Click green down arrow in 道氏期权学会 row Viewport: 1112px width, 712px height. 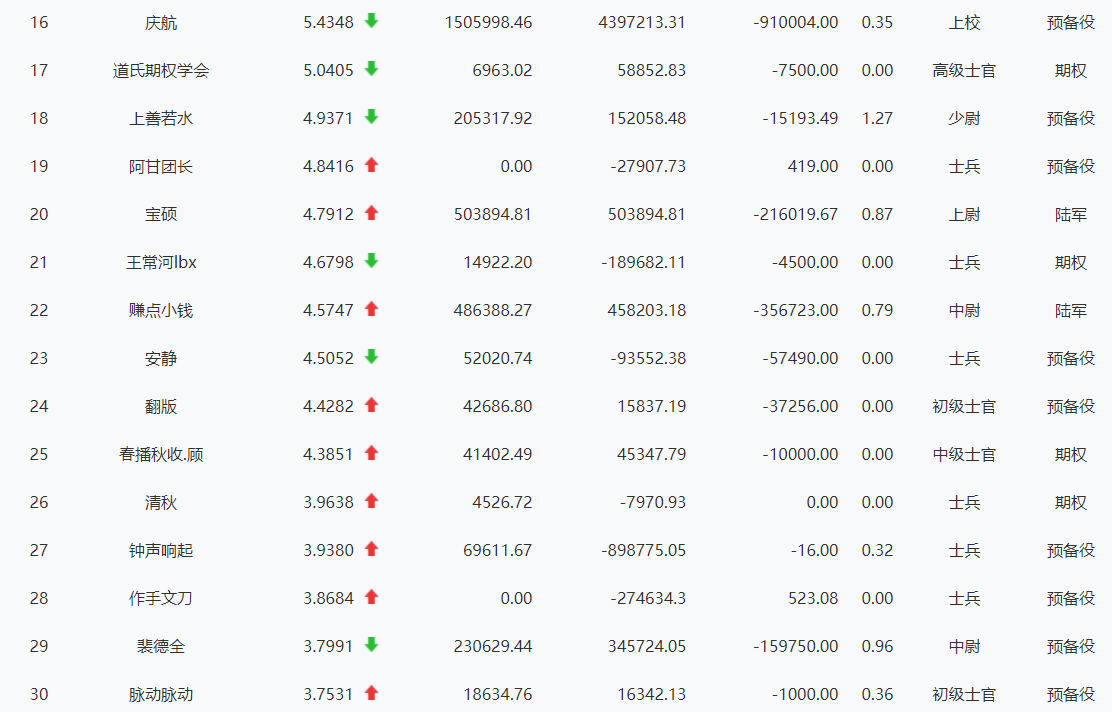point(371,69)
